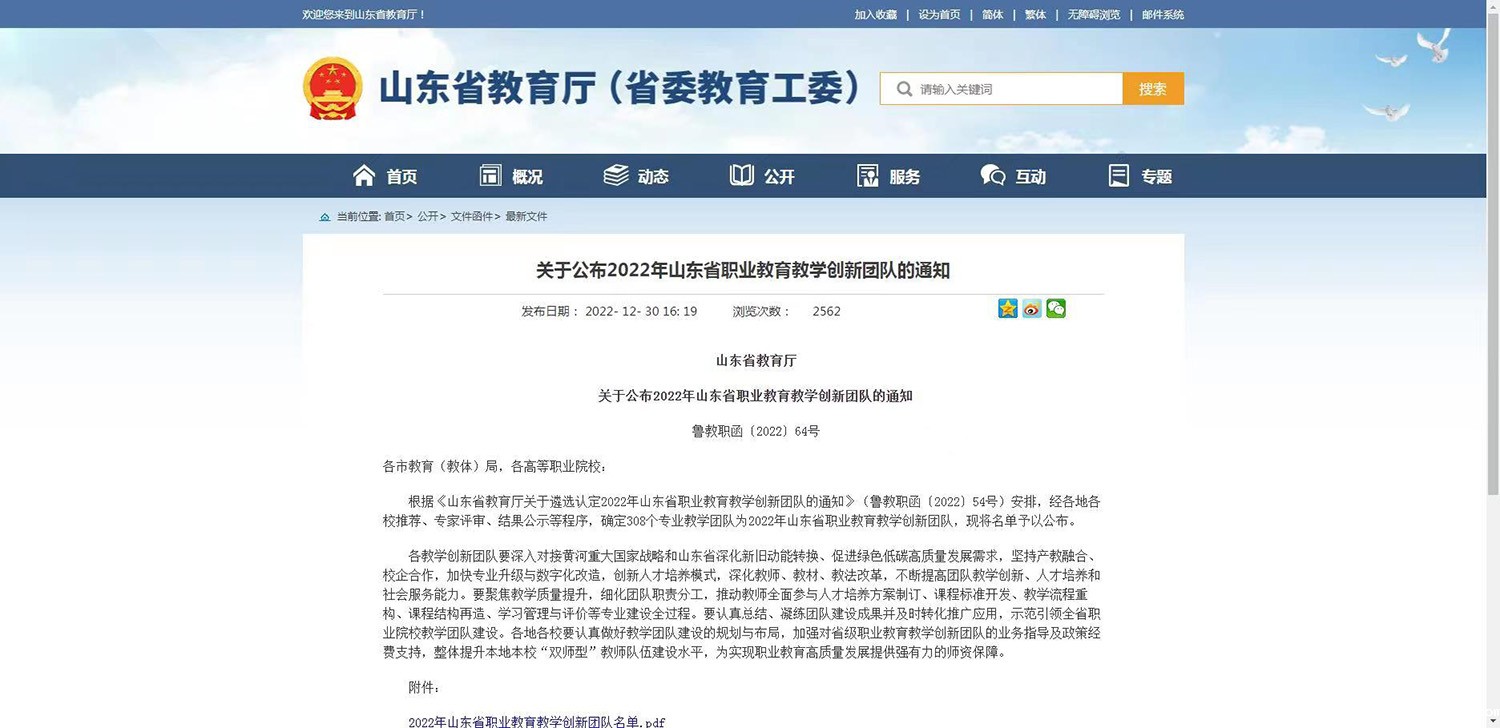Click 公开 in breadcrumb
The image size is (1500, 728).
427,217
